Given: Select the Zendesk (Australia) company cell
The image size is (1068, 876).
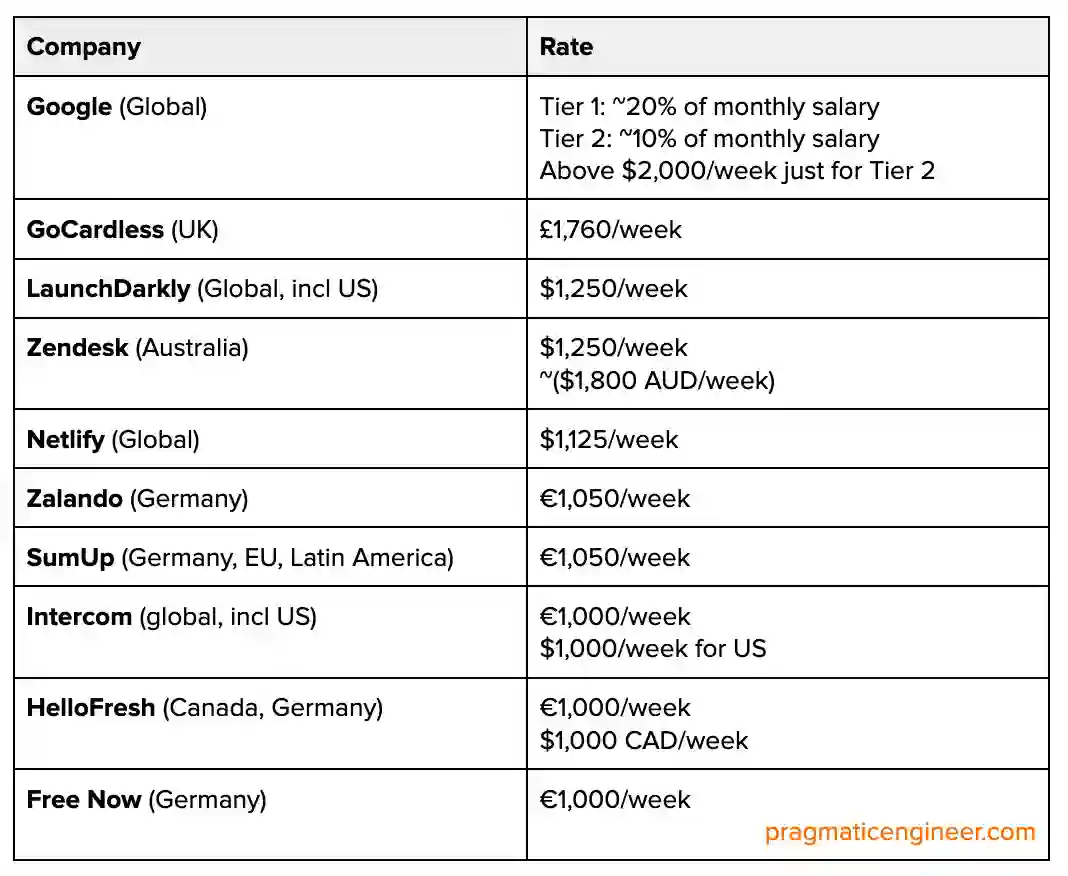Looking at the screenshot, I should point(137,348).
